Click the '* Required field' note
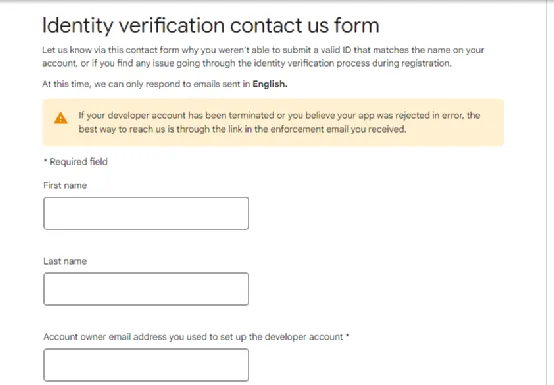This screenshot has height=385, width=554. coord(76,162)
